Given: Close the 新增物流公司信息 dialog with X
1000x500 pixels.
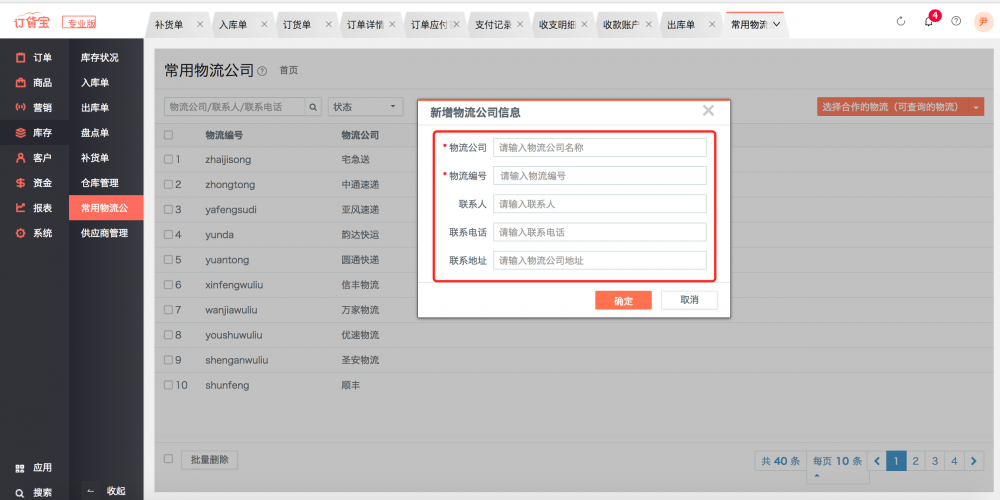Looking at the screenshot, I should point(708,110).
